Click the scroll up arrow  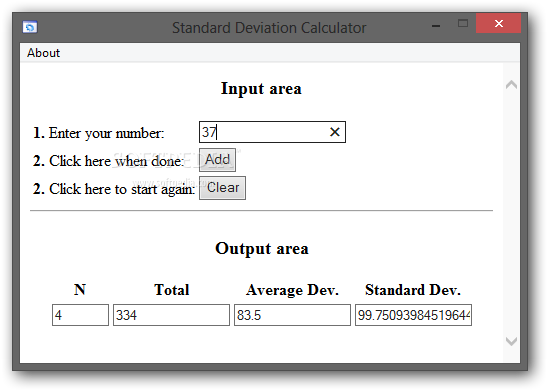511,85
